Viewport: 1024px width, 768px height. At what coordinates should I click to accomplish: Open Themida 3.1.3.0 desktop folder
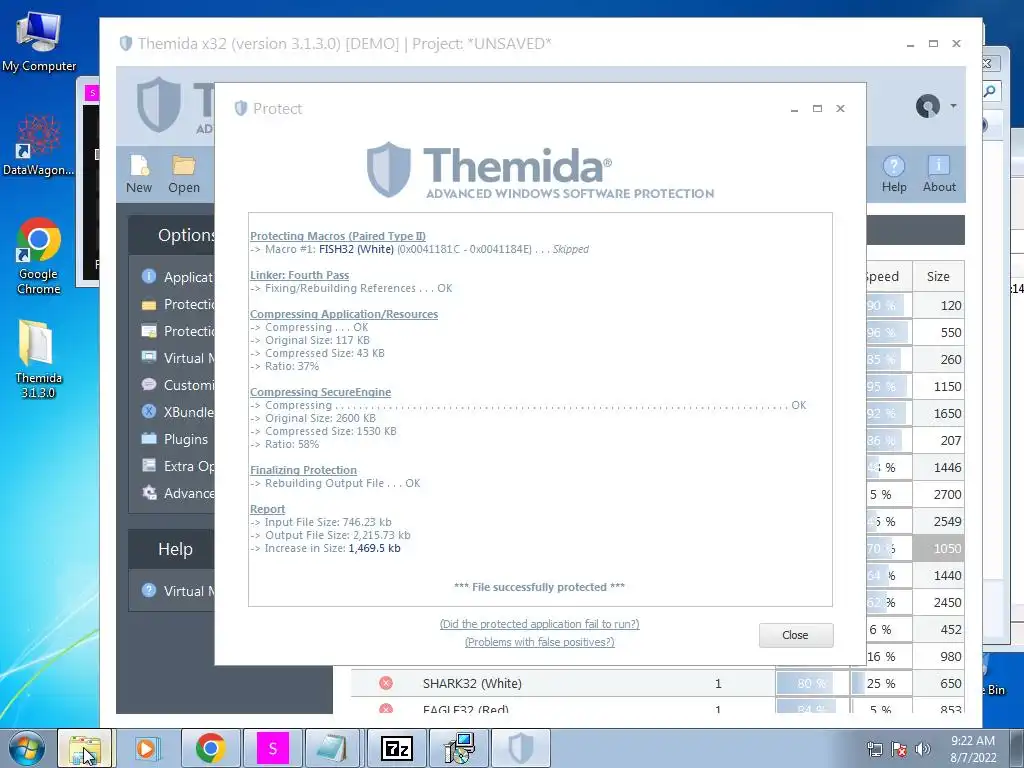coord(38,359)
